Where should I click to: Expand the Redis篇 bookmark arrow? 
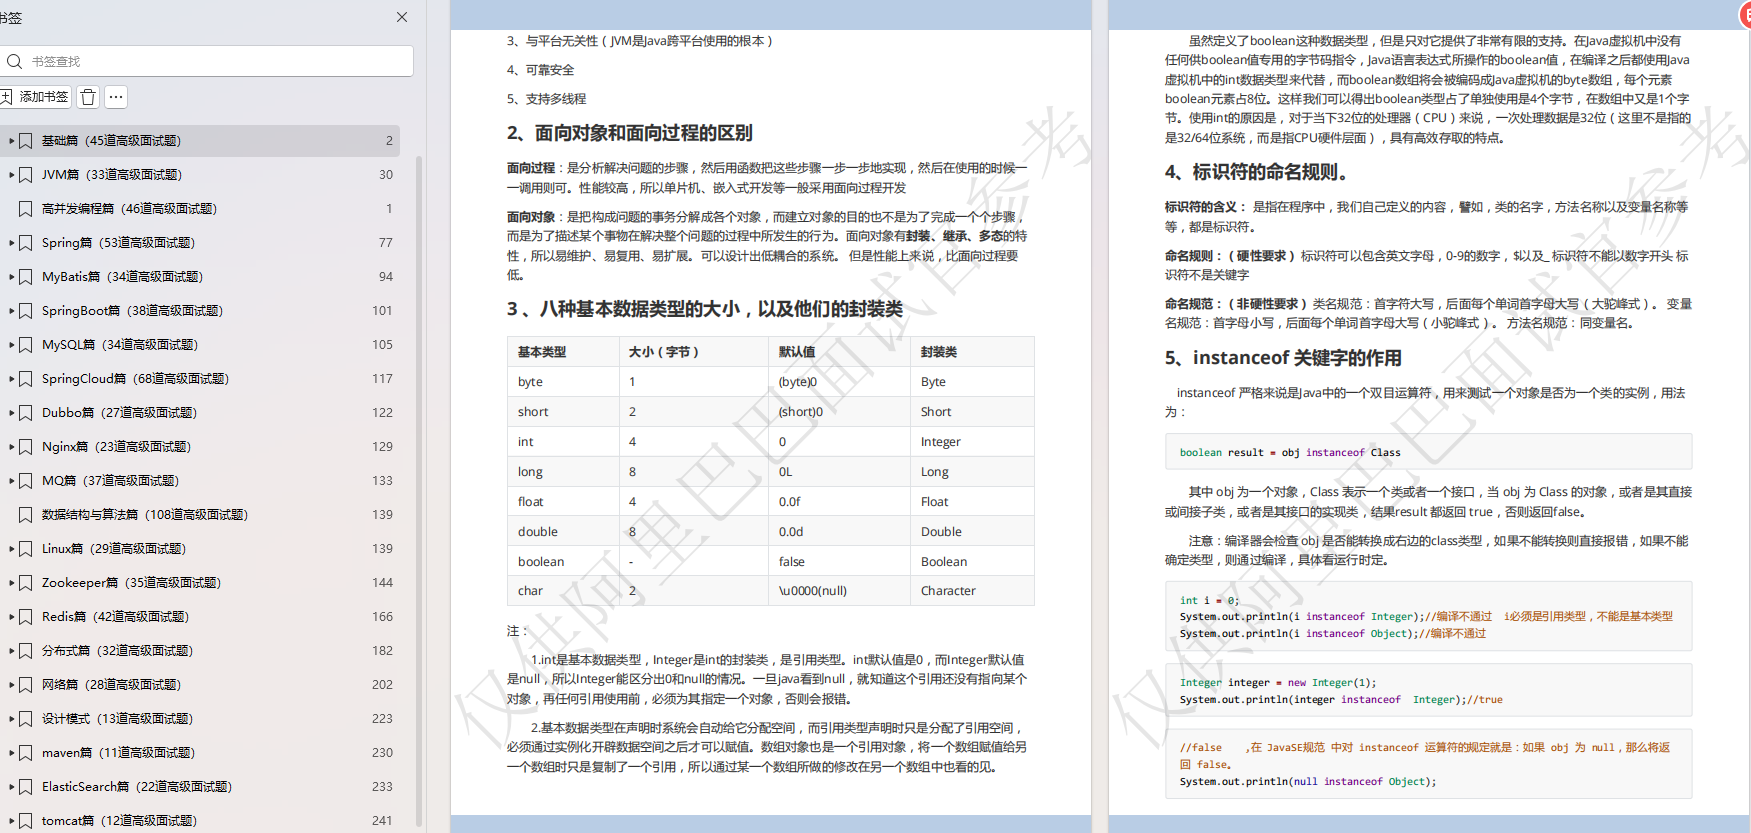(11, 617)
